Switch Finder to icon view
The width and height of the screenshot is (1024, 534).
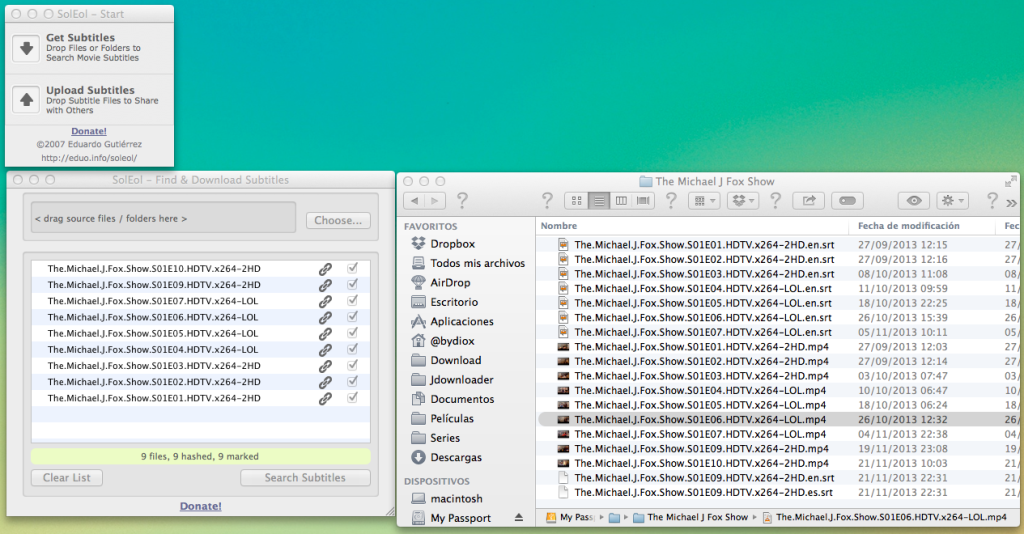click(576, 201)
